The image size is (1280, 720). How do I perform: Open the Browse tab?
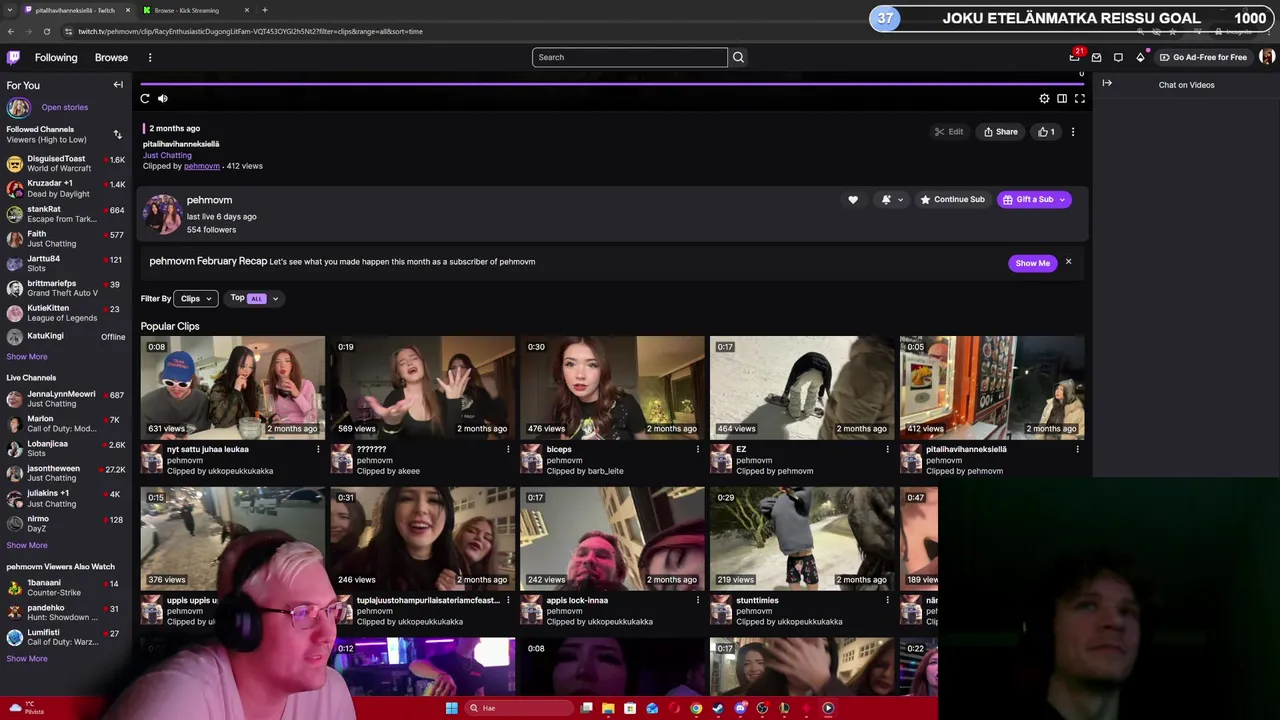click(111, 57)
